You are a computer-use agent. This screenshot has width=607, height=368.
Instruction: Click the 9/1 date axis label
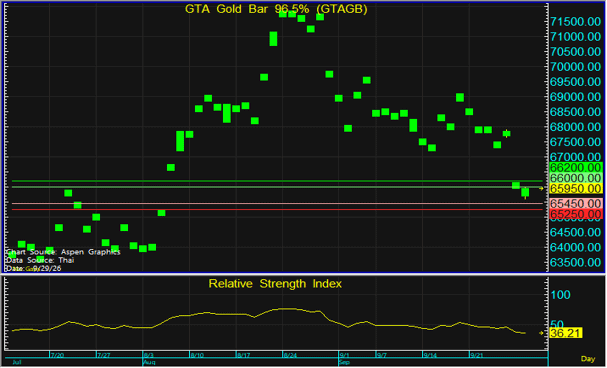click(345, 355)
